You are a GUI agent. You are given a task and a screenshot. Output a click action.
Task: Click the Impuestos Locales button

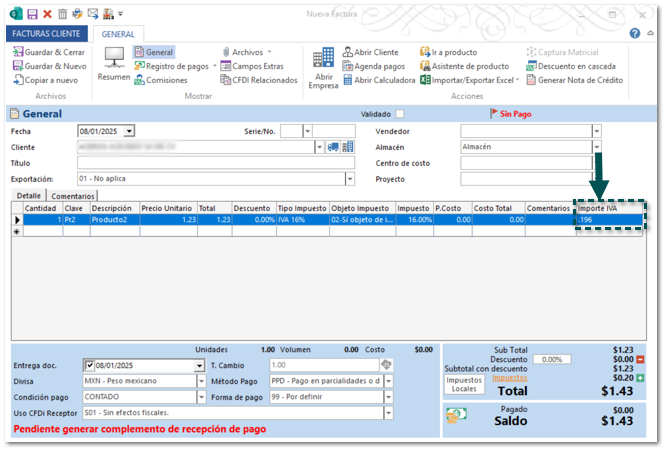pyautogui.click(x=463, y=385)
